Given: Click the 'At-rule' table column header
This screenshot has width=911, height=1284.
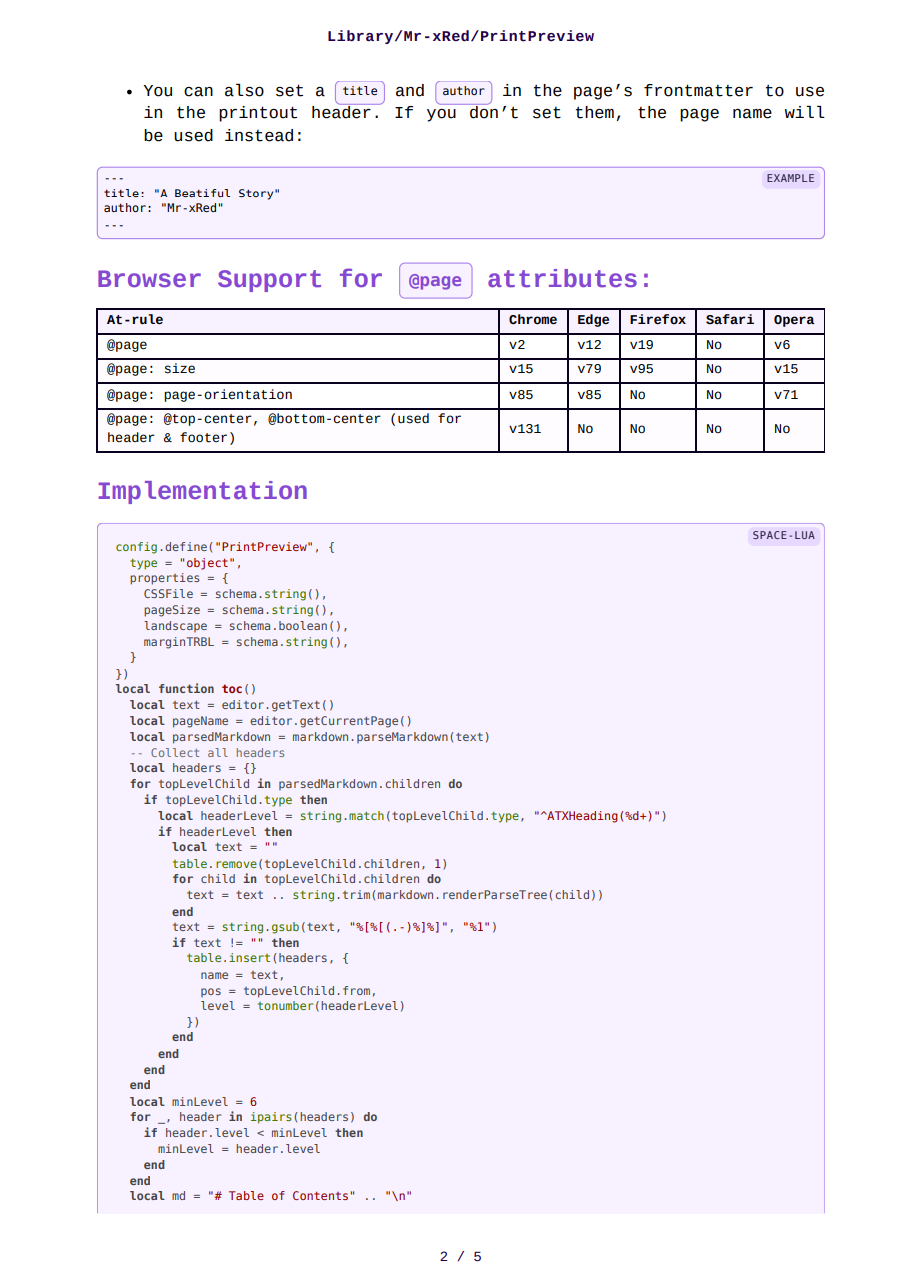Looking at the screenshot, I should tap(135, 320).
